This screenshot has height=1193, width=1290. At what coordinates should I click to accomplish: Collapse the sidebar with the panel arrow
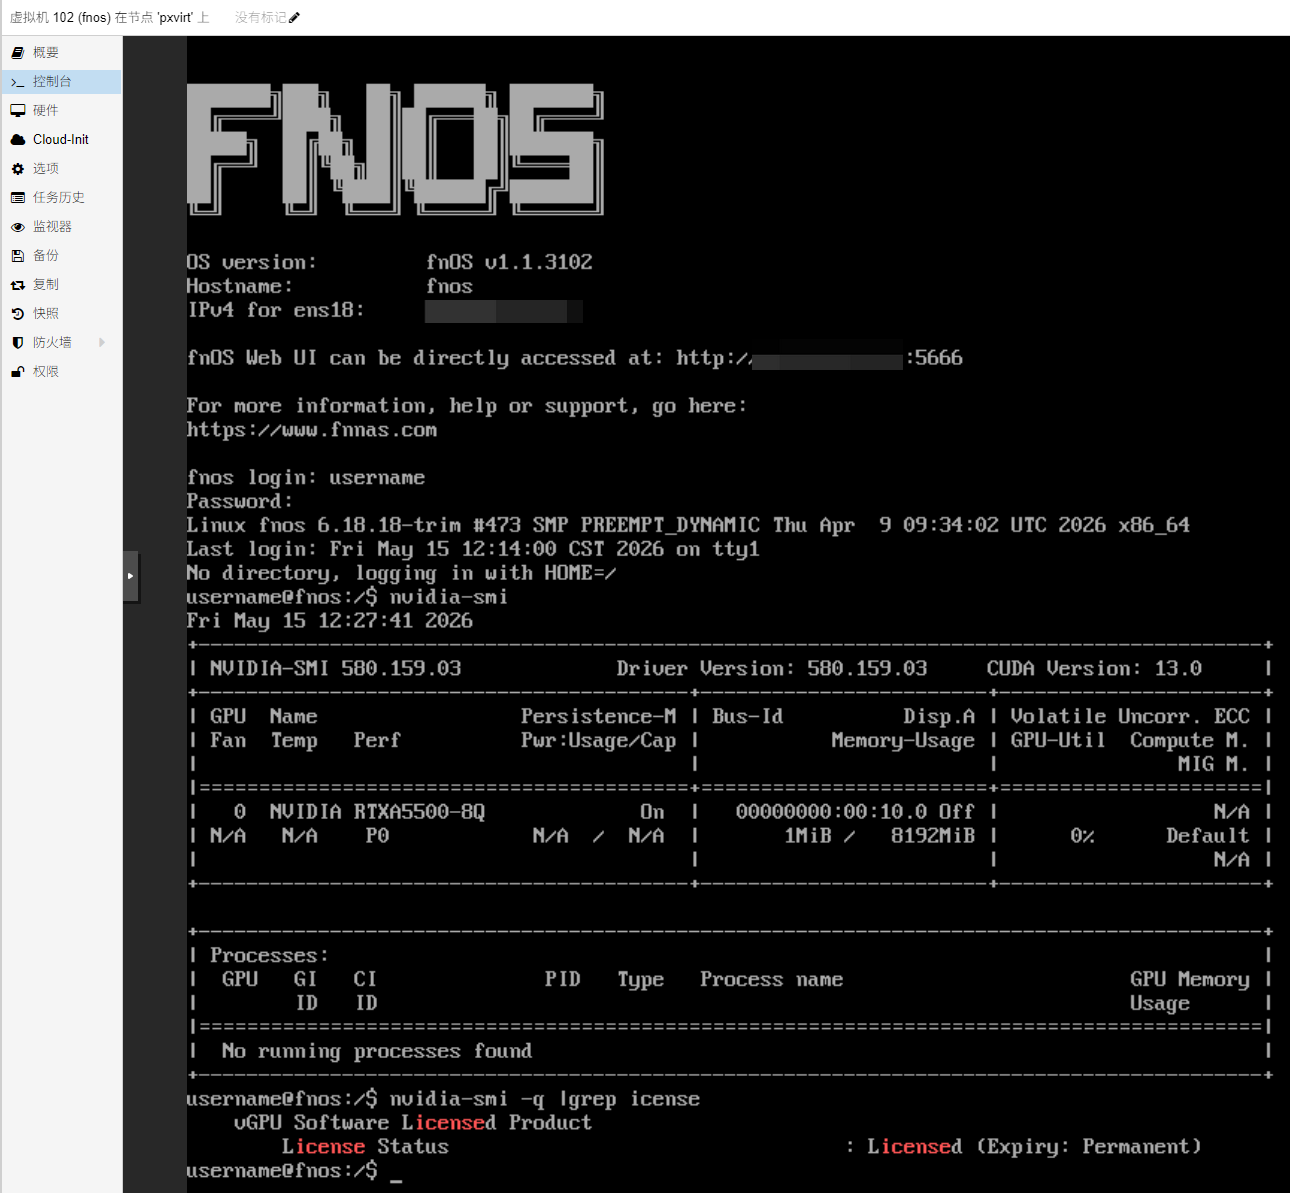131,576
